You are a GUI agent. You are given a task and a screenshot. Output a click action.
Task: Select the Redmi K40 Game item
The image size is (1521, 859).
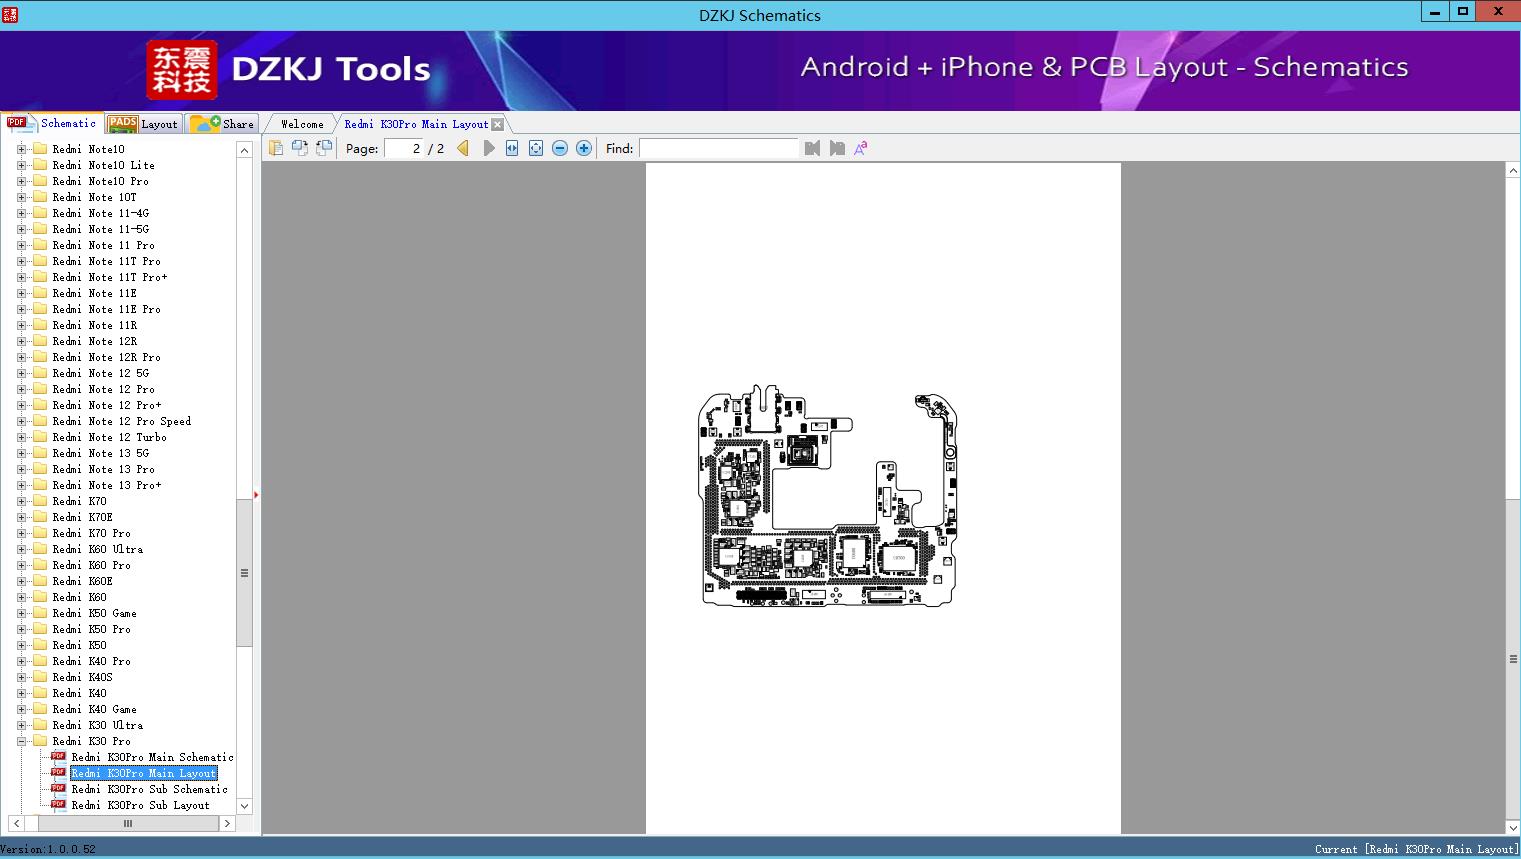[x=94, y=709]
